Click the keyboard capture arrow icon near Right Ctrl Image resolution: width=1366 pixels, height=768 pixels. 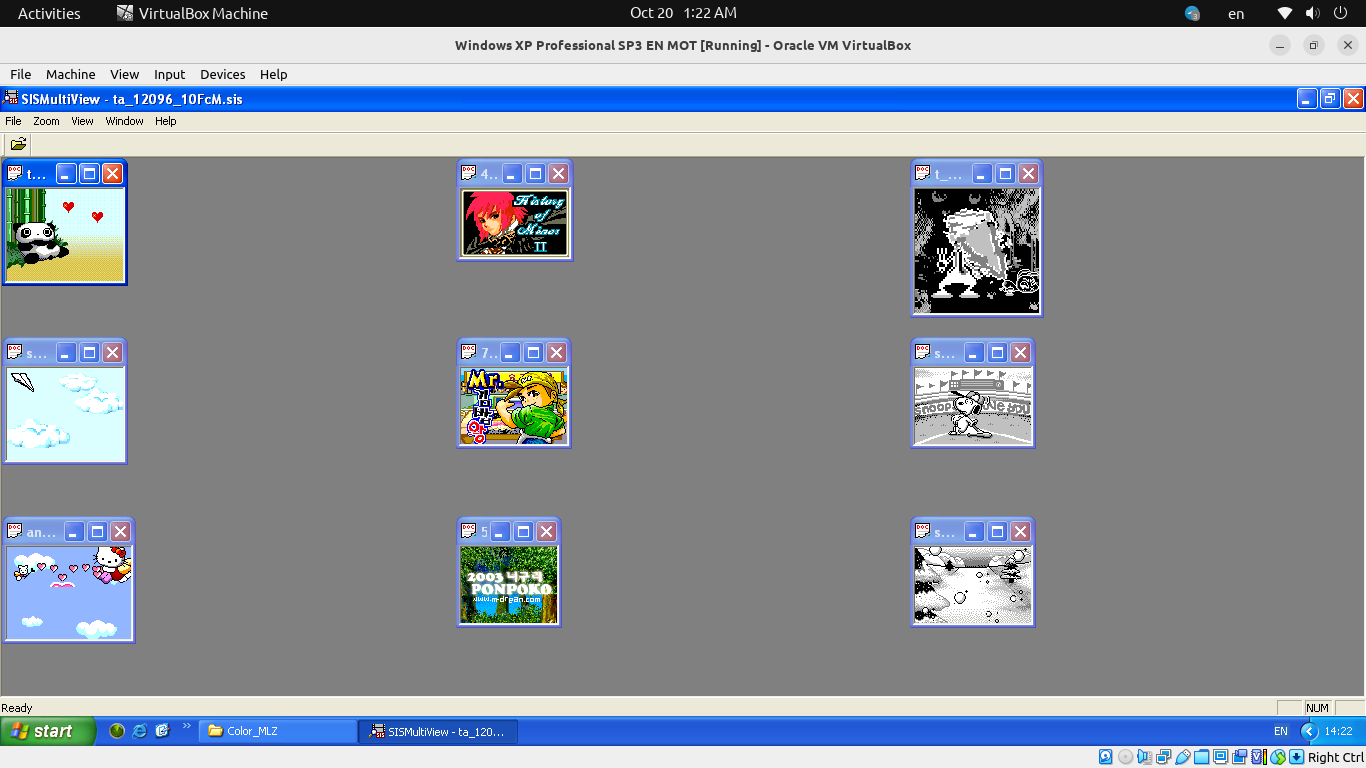tap(1297, 757)
